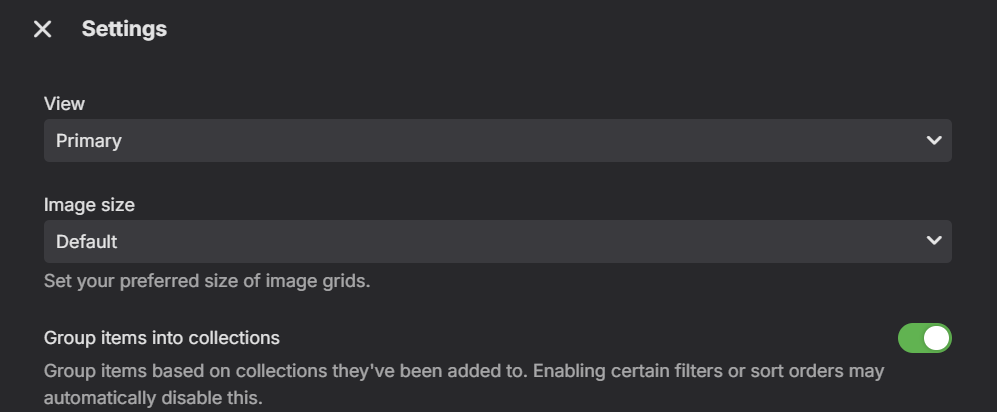997x412 pixels.
Task: Click the 'Default' value in Image size
Action: 87,241
